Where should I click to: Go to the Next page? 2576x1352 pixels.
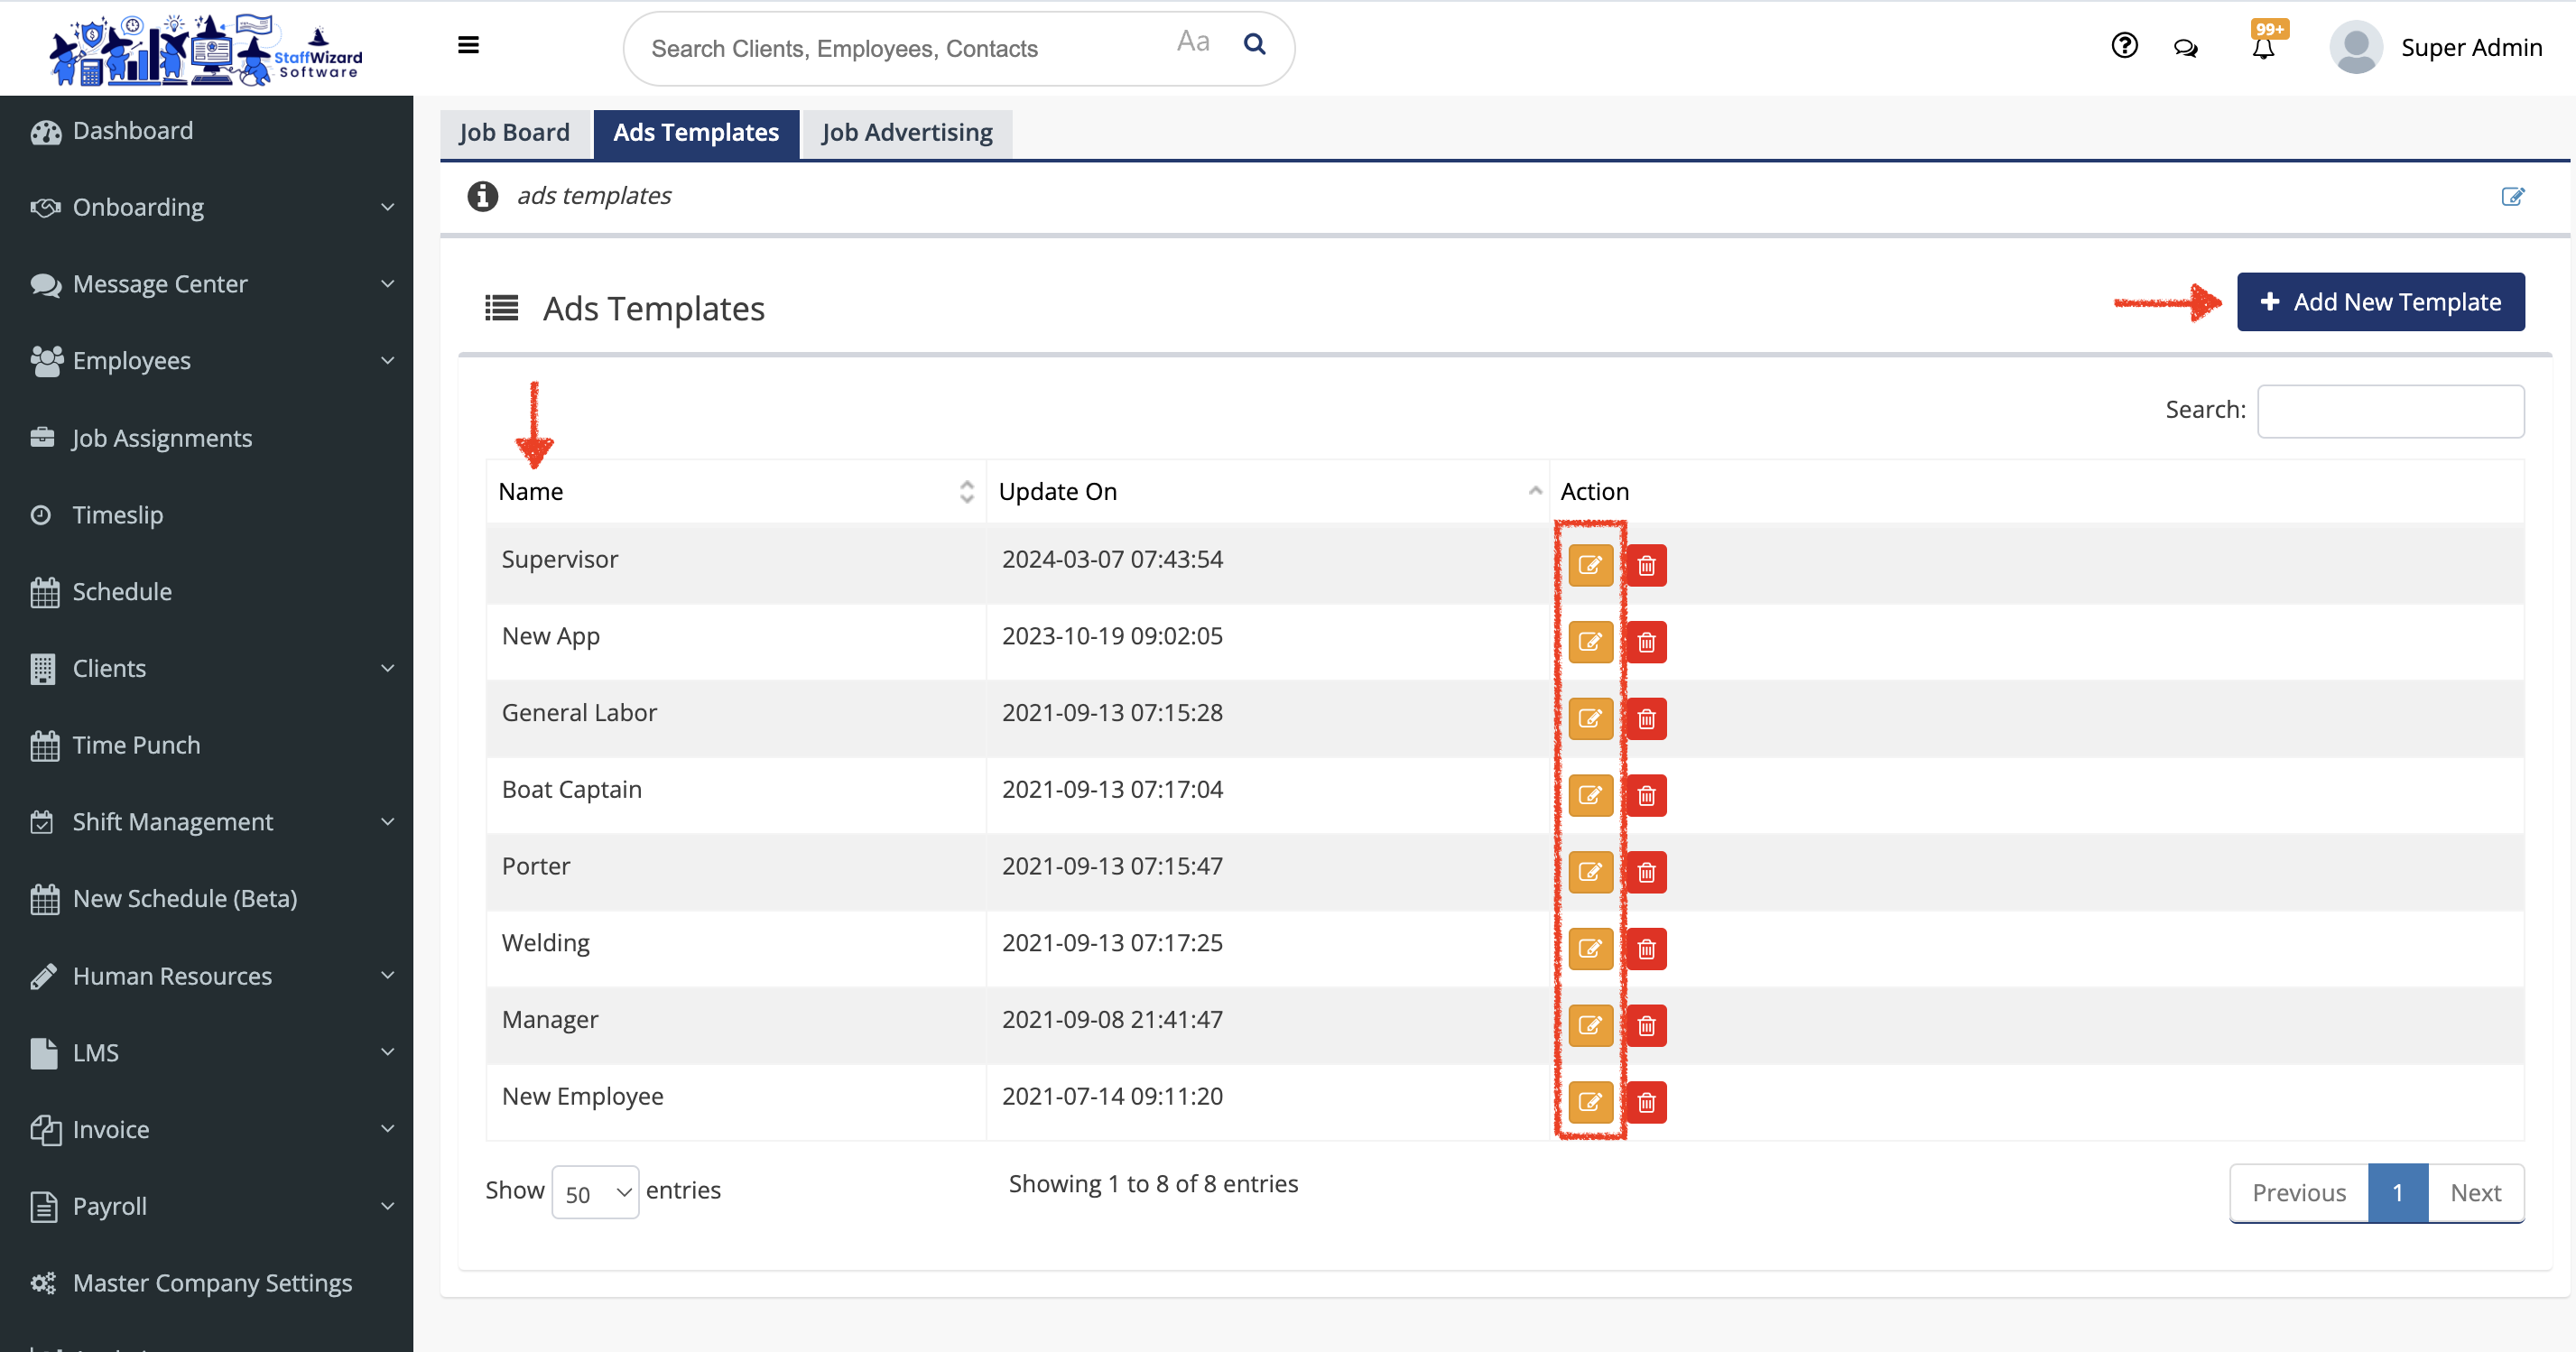[2475, 1192]
